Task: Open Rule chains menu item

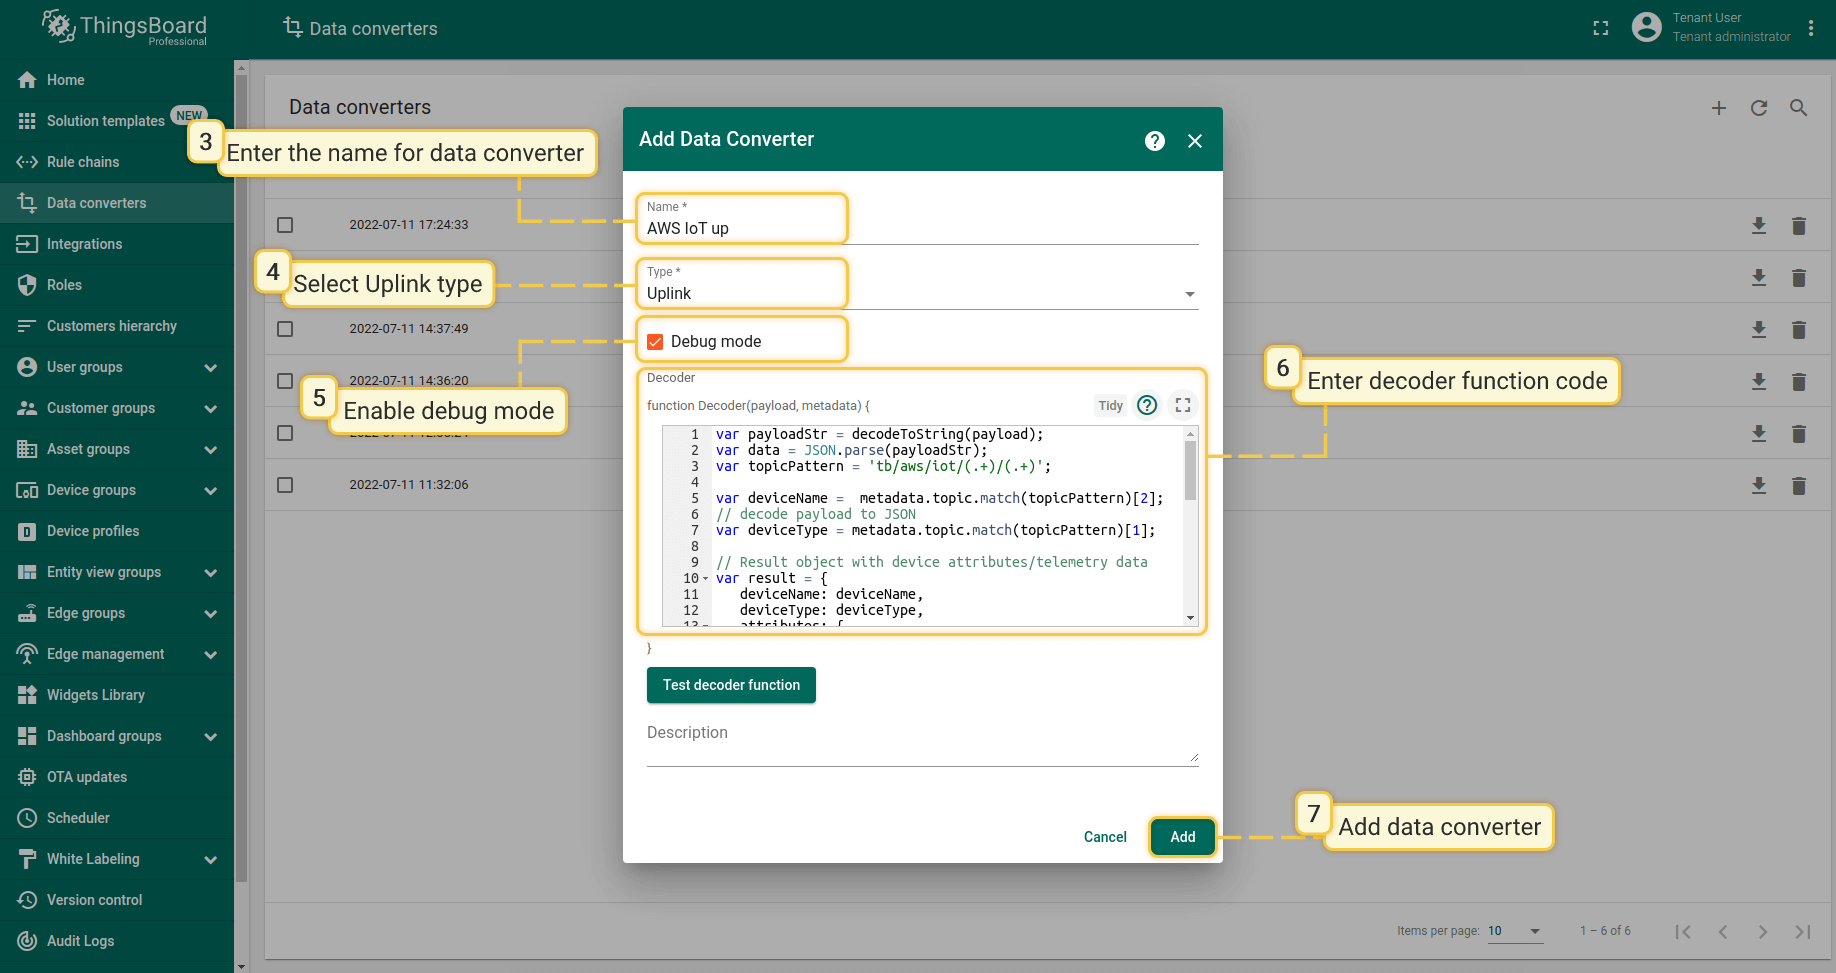Action: (x=83, y=162)
